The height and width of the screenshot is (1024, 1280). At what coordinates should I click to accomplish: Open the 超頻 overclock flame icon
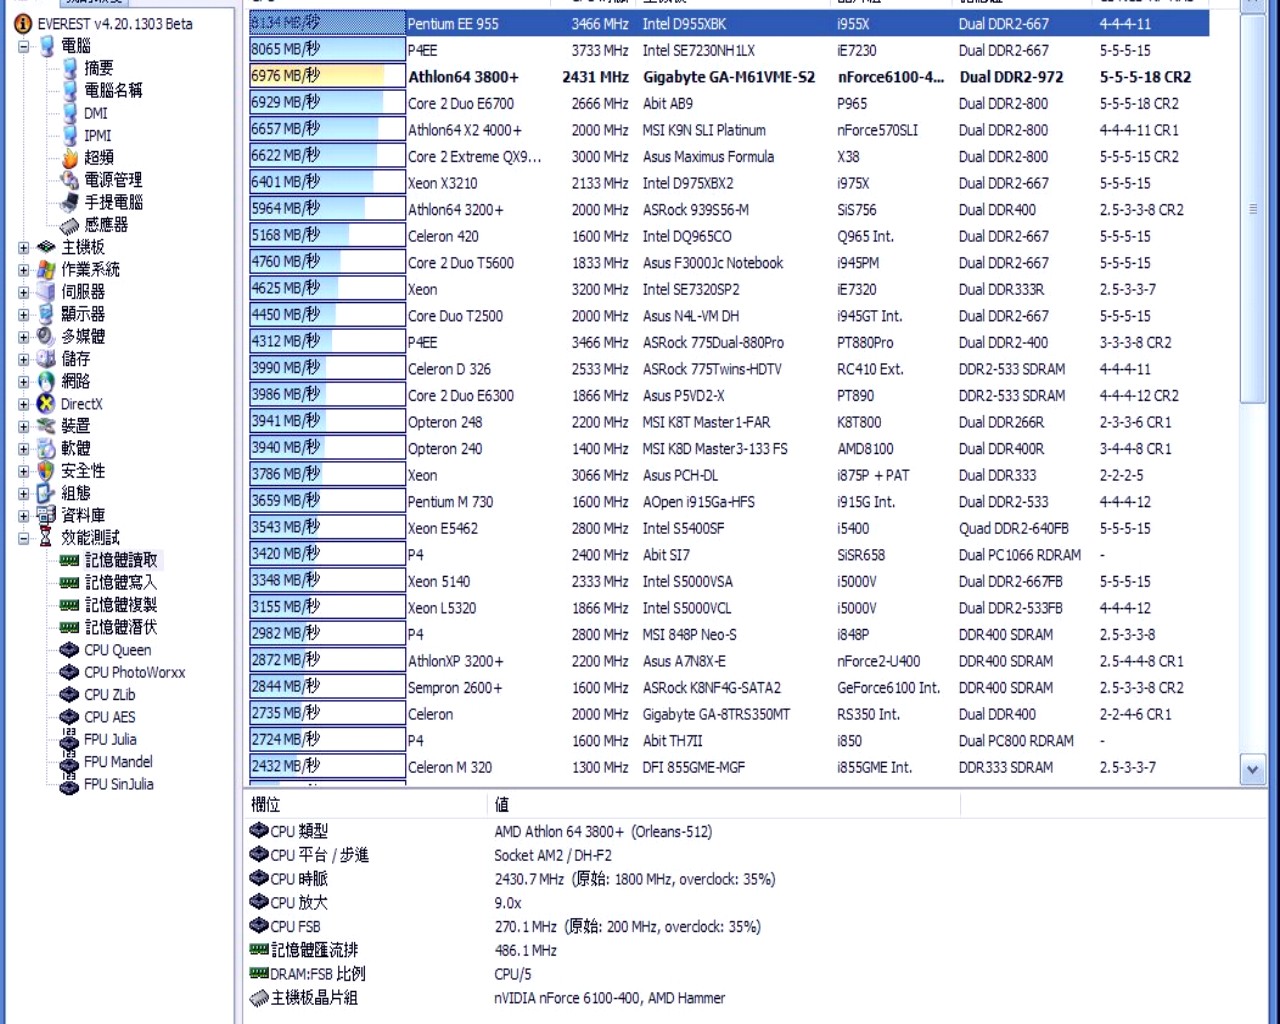click(x=70, y=157)
